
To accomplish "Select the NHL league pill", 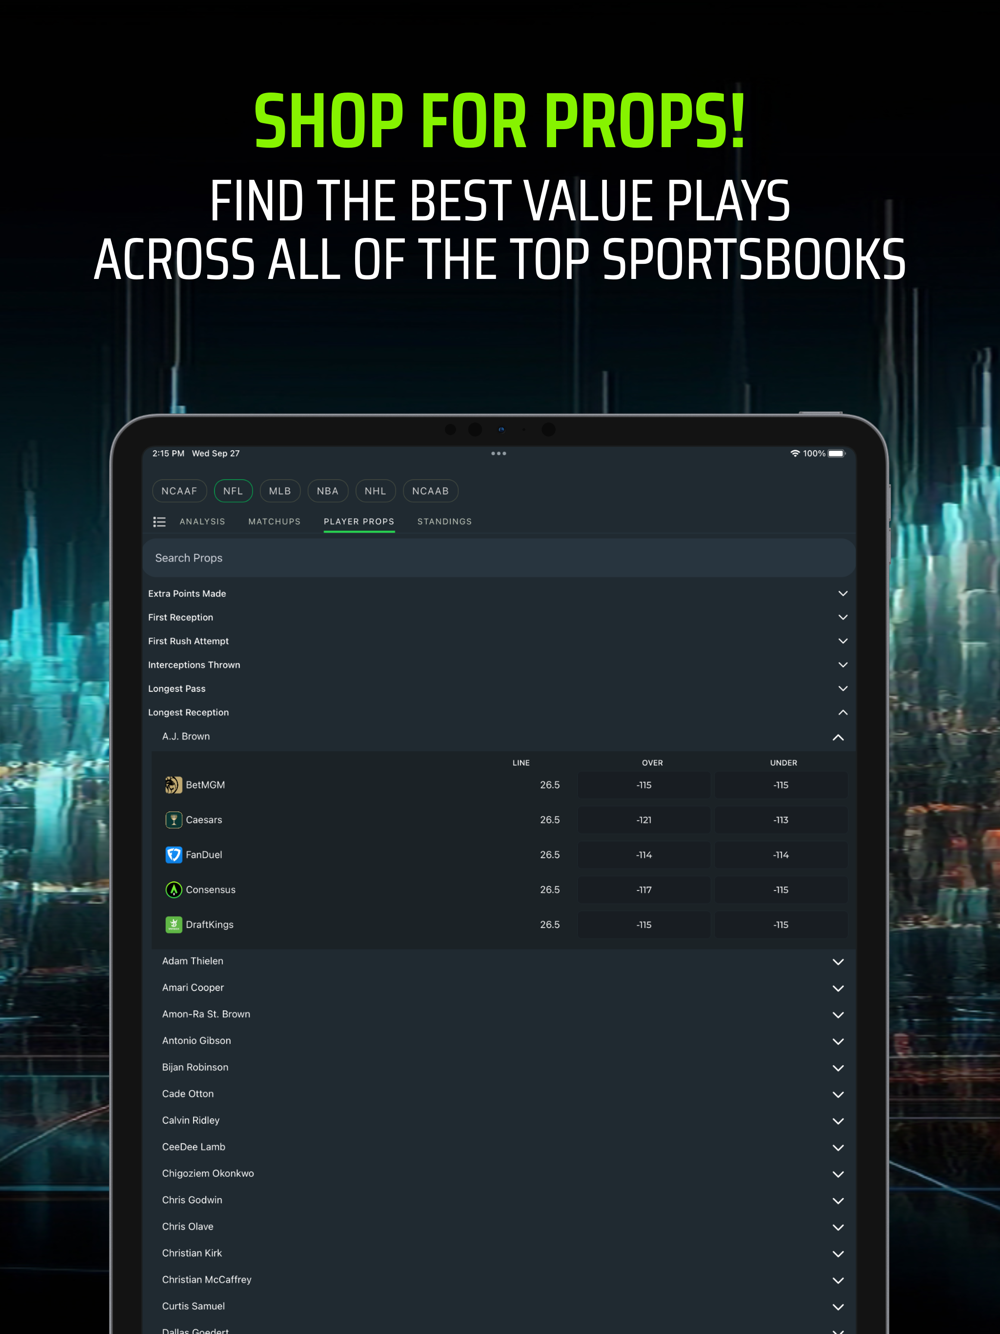I will [x=375, y=491].
